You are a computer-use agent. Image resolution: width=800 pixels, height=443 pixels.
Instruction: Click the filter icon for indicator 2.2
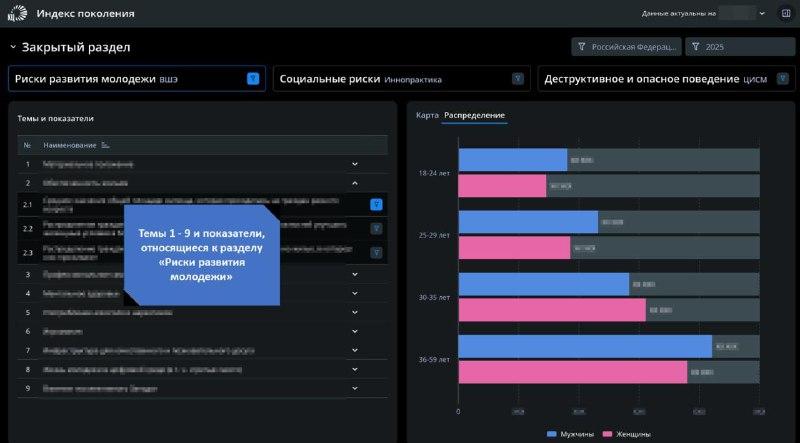(376, 228)
